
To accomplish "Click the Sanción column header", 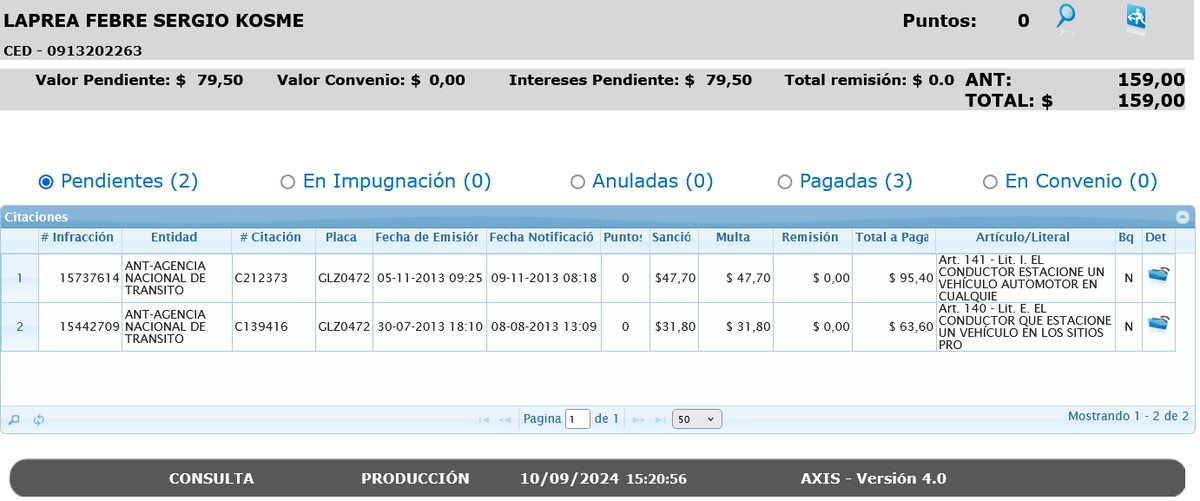I will coord(672,238).
